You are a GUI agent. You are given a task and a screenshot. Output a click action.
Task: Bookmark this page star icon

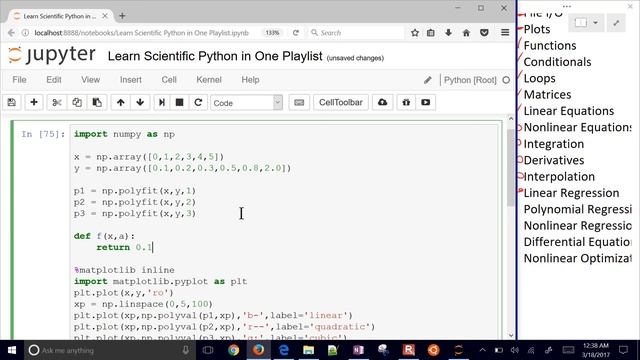pyautogui.click(x=415, y=33)
